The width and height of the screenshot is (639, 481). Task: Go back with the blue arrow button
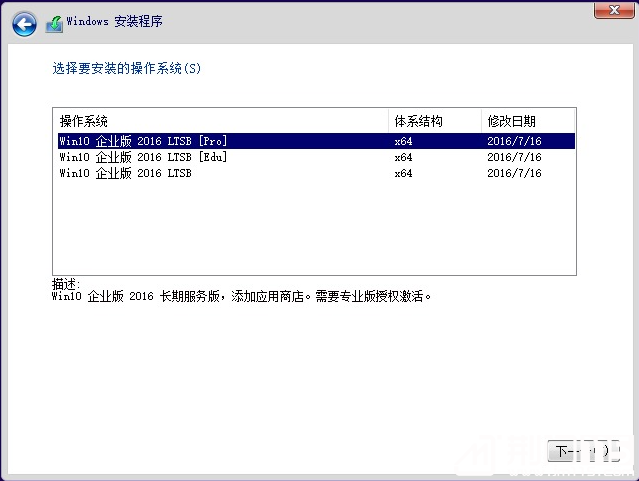[x=24, y=24]
